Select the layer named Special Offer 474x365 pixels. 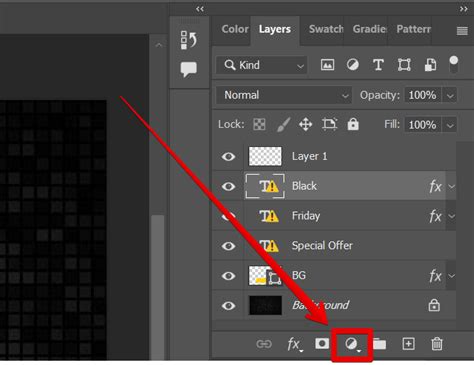[x=322, y=246]
